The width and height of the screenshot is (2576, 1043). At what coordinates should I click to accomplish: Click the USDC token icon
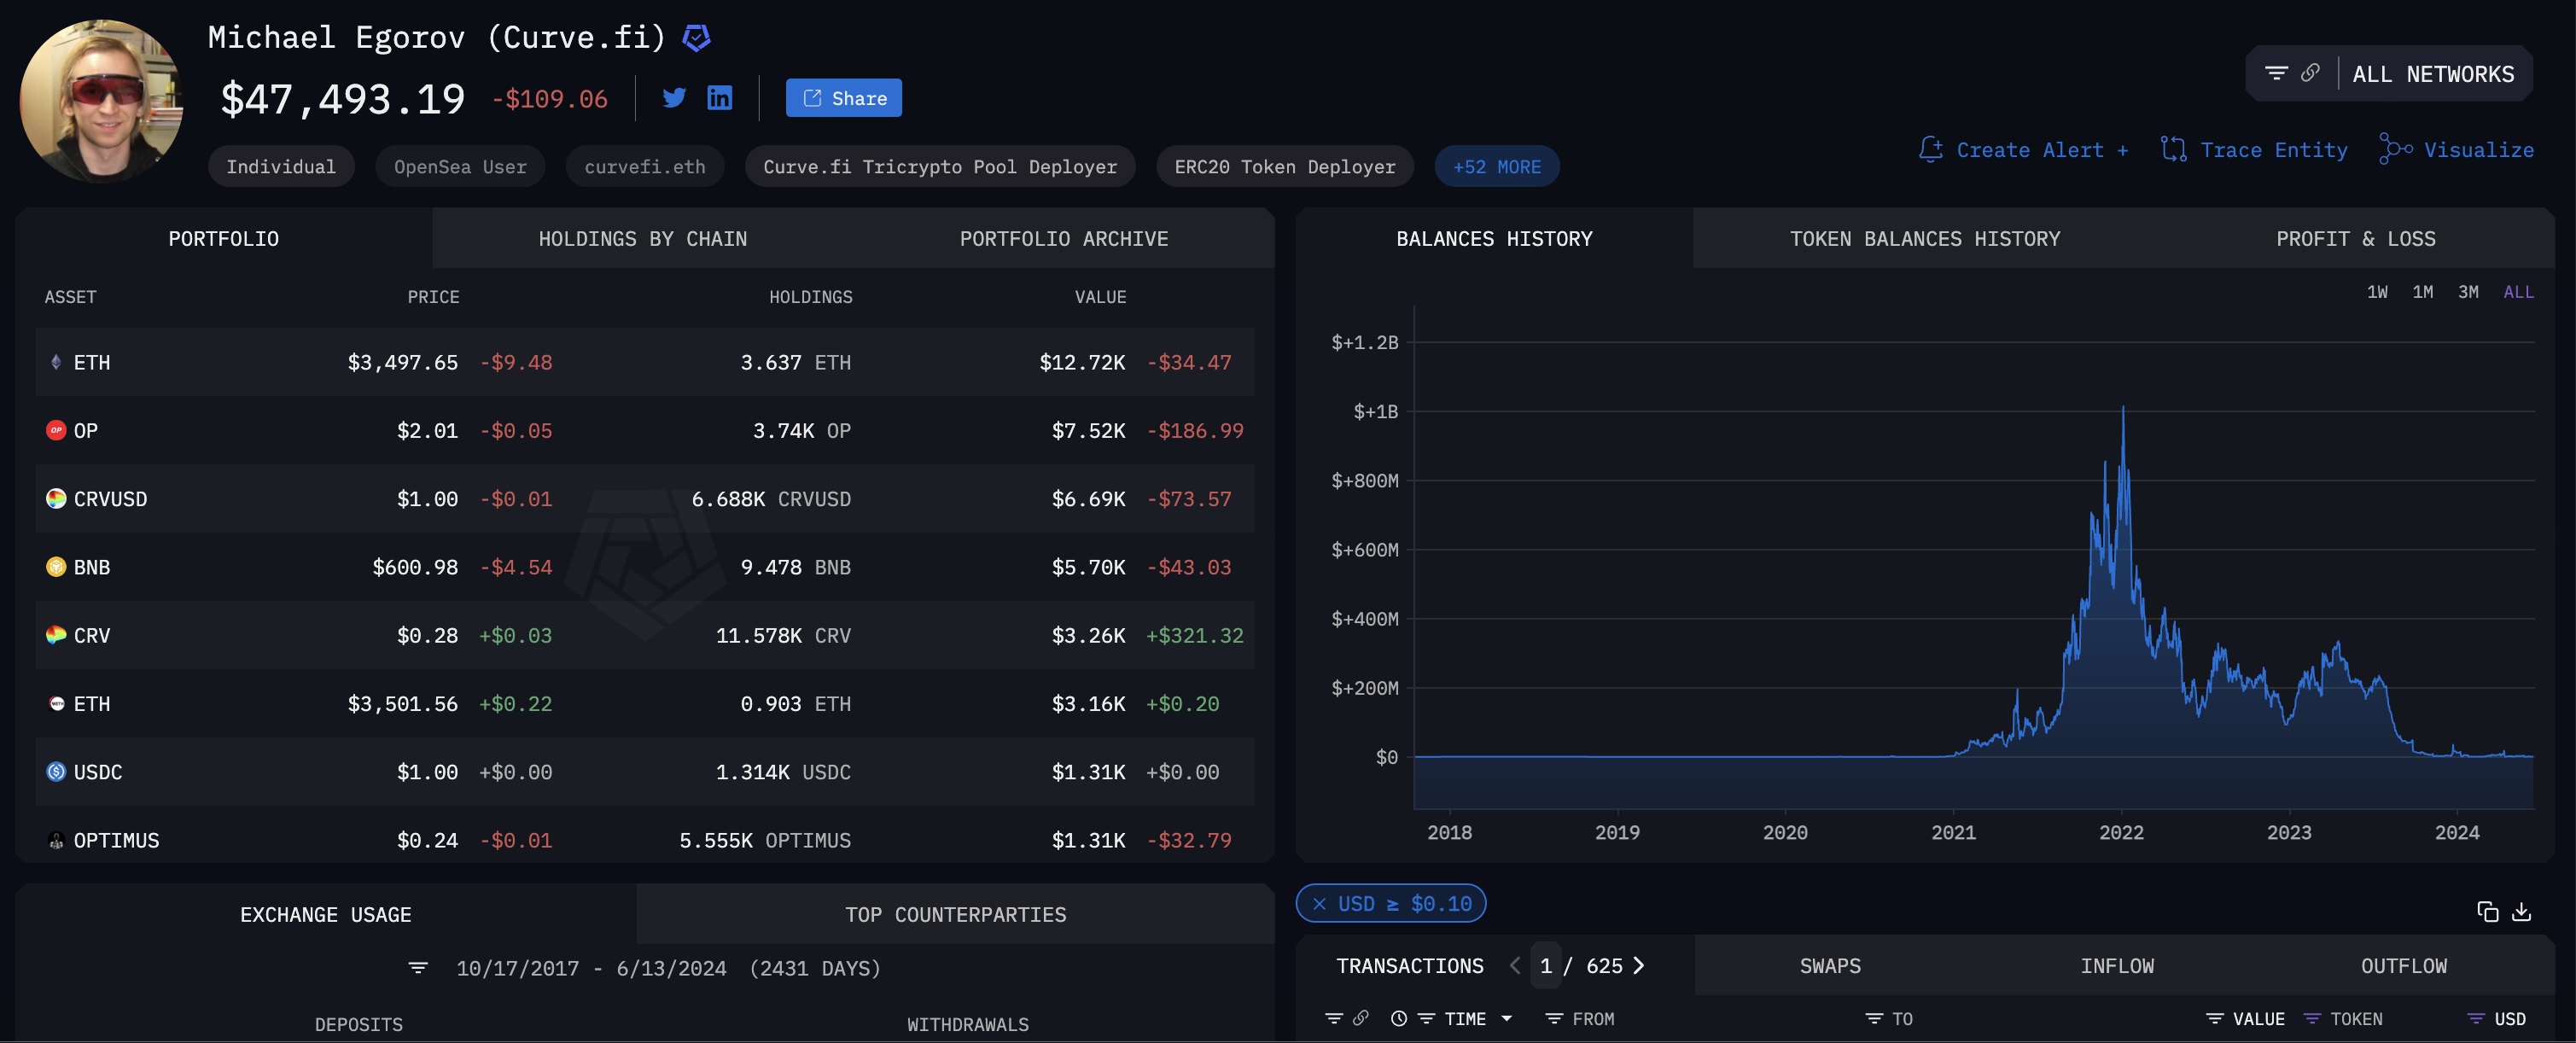click(56, 771)
